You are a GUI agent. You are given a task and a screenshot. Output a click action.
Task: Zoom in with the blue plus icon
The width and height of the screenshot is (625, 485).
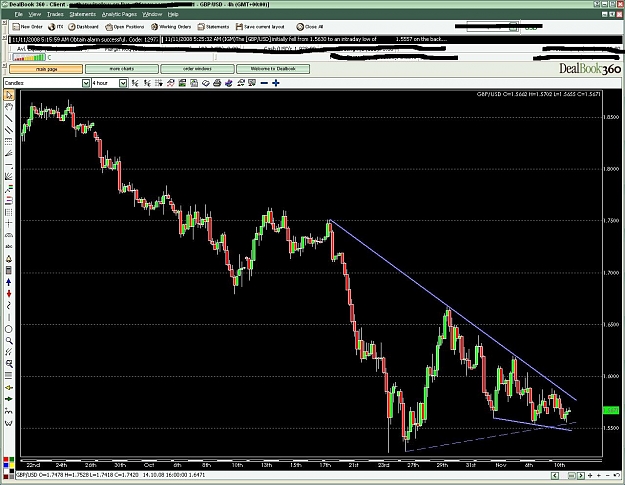(x=275, y=83)
